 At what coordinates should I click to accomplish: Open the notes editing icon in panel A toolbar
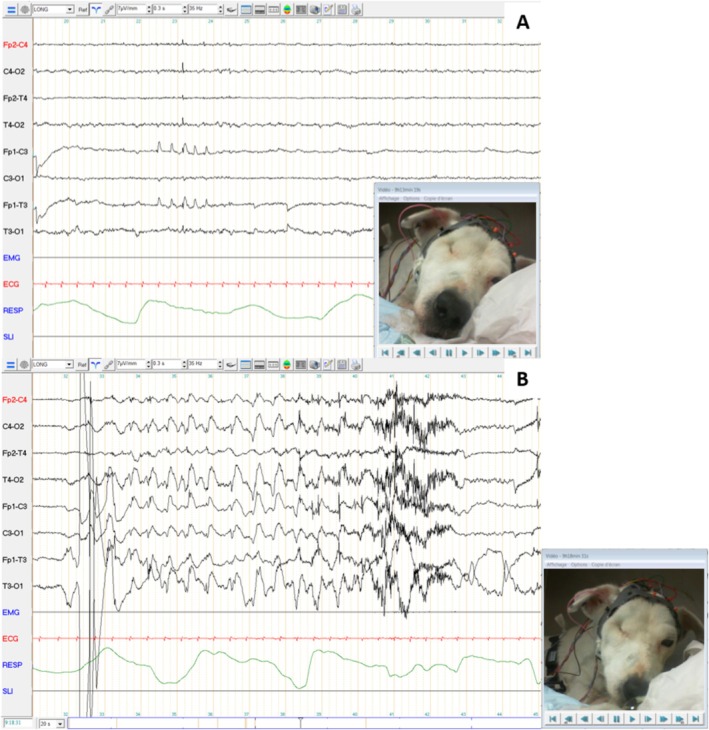[328, 9]
